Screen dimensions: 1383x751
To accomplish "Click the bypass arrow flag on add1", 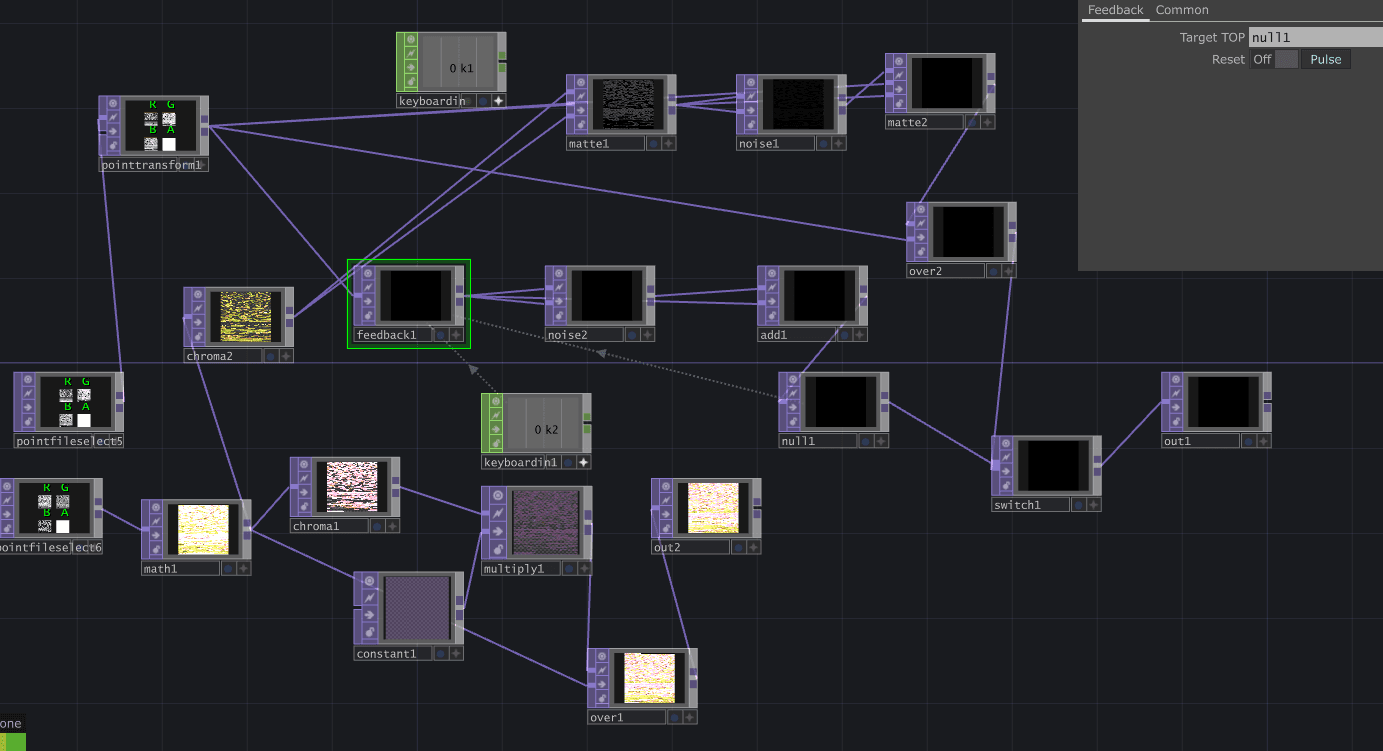I will point(773,302).
